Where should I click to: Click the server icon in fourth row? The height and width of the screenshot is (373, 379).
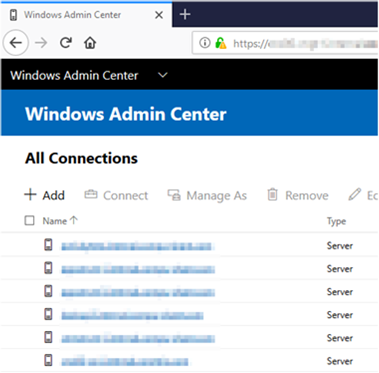coord(48,314)
